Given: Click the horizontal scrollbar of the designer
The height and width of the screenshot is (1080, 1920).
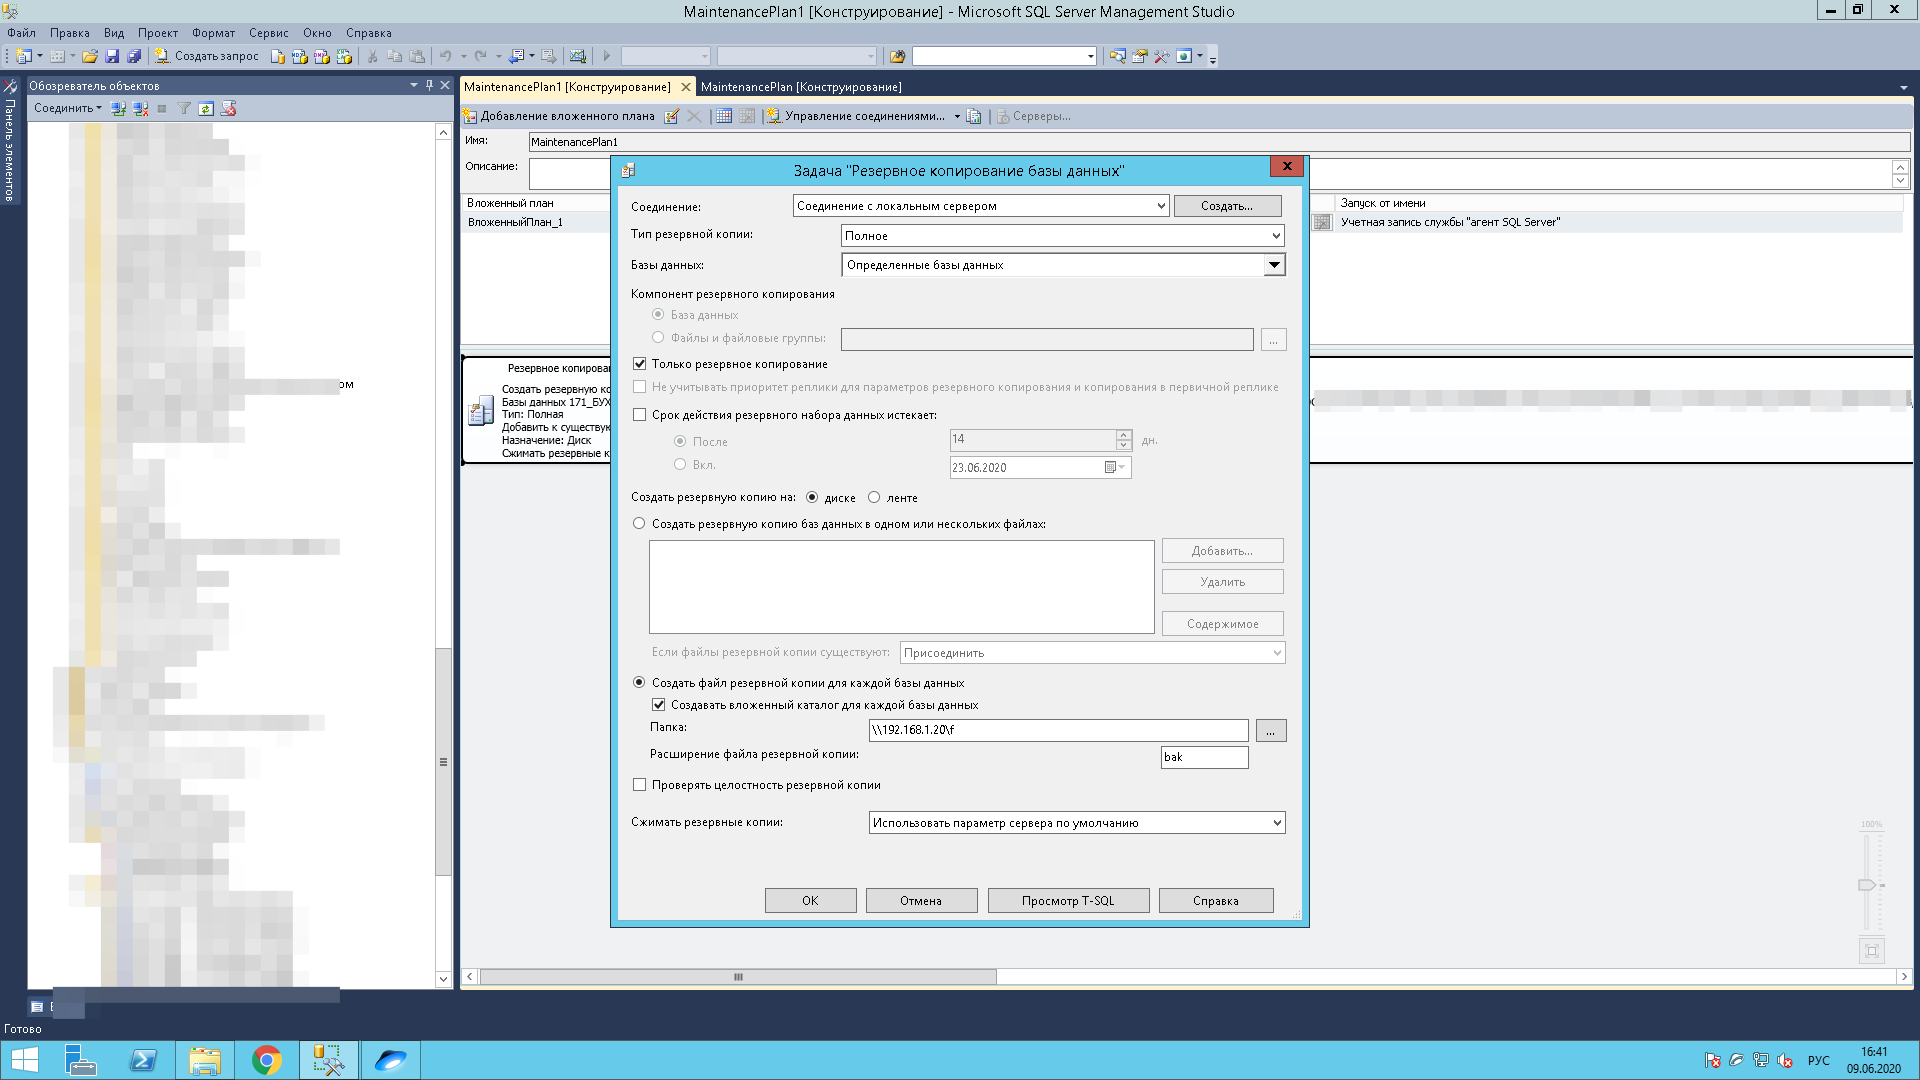Looking at the screenshot, I should [x=738, y=977].
